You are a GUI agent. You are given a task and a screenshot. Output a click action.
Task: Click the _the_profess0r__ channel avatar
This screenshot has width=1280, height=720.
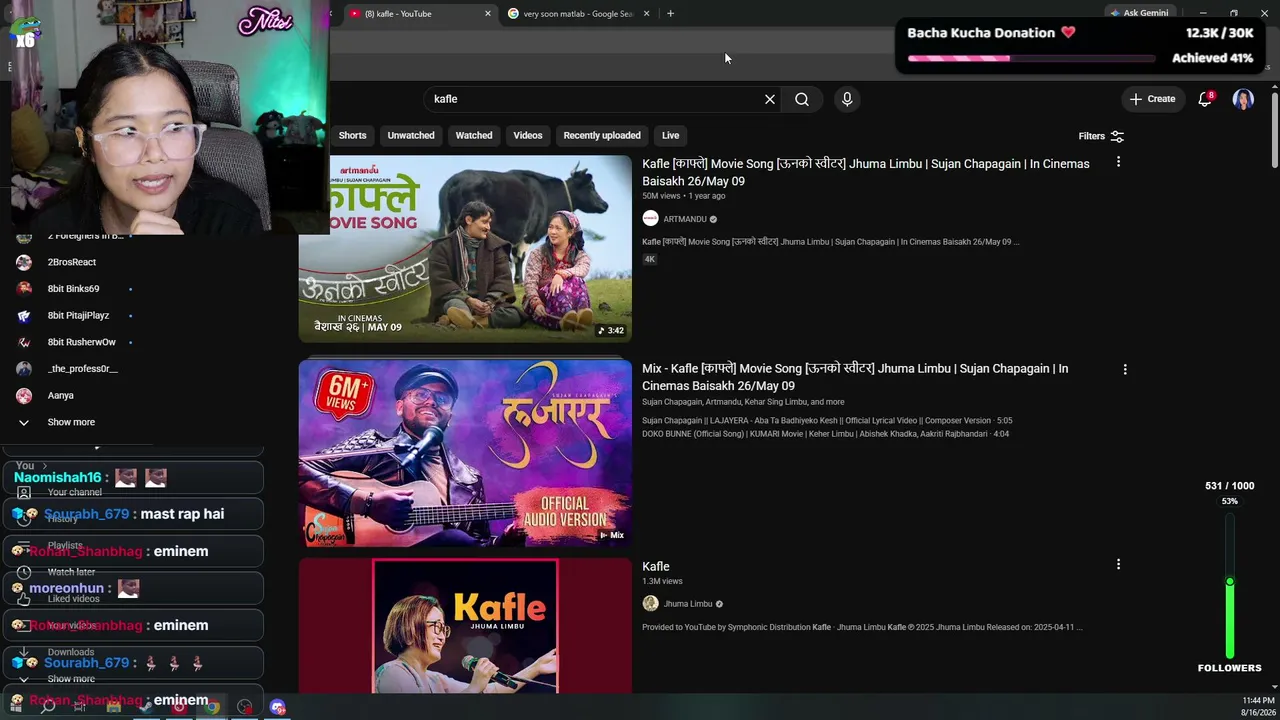[x=24, y=369]
